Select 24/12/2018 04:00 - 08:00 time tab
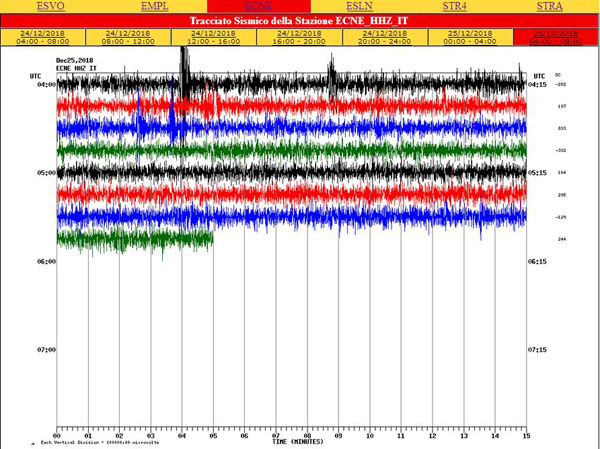 [x=43, y=36]
